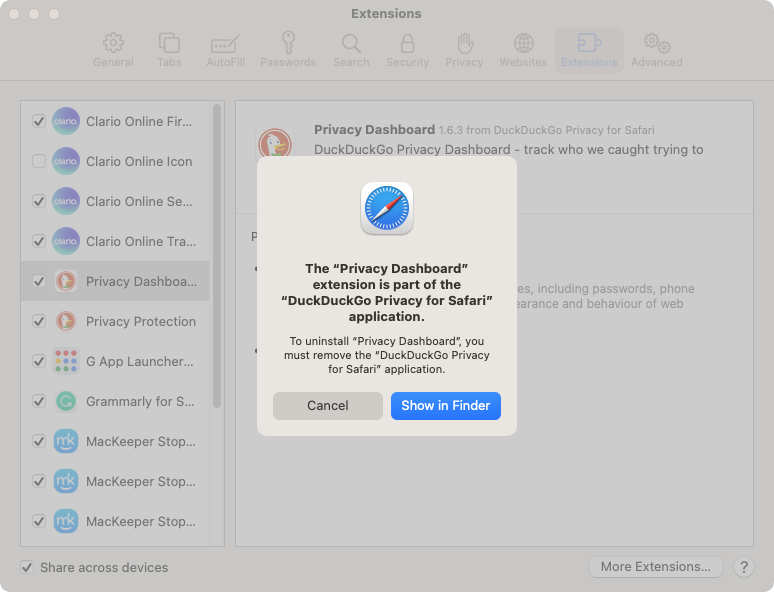The width and height of the screenshot is (774, 592).
Task: Click the DuckDuckGo logo in detail pane
Action: (x=275, y=142)
